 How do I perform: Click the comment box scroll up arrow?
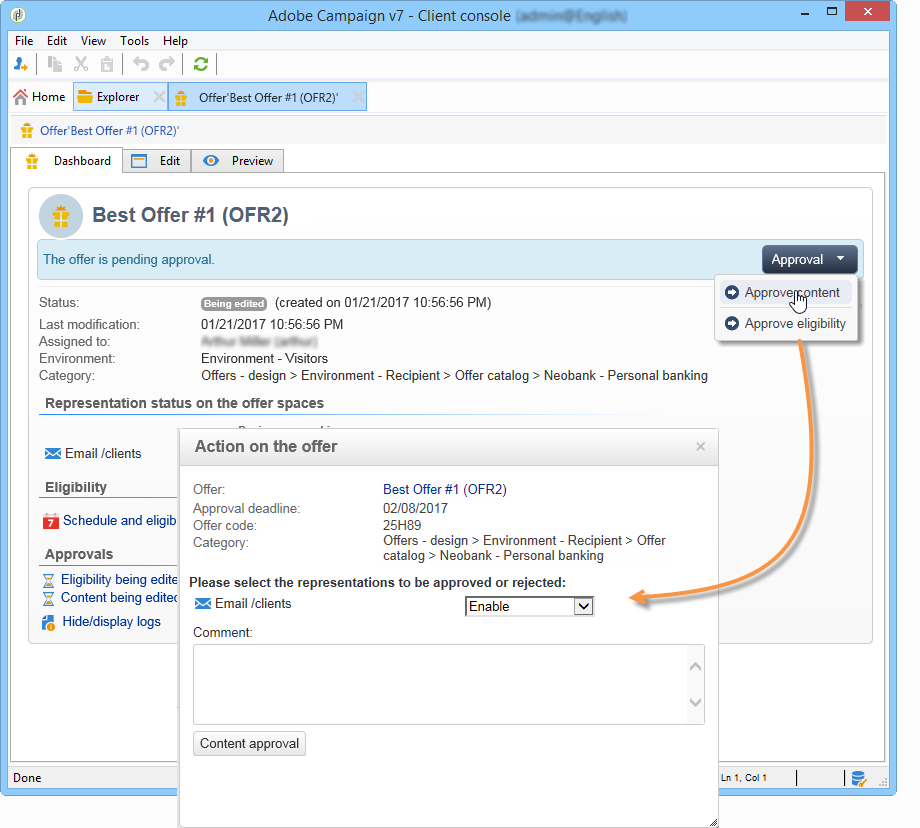pos(695,667)
